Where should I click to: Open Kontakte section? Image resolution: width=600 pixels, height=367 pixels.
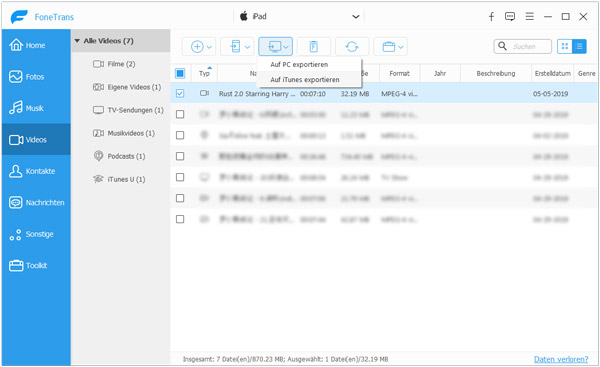pos(36,171)
